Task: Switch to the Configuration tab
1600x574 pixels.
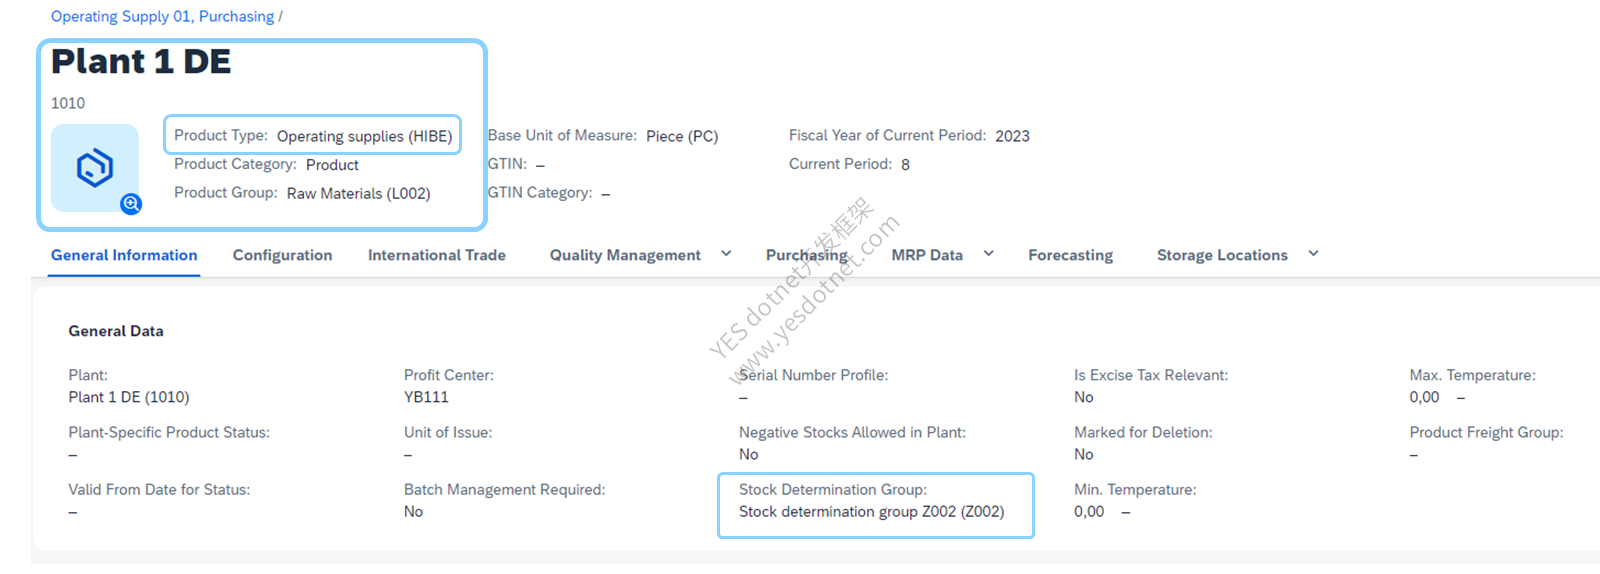Action: tap(282, 255)
